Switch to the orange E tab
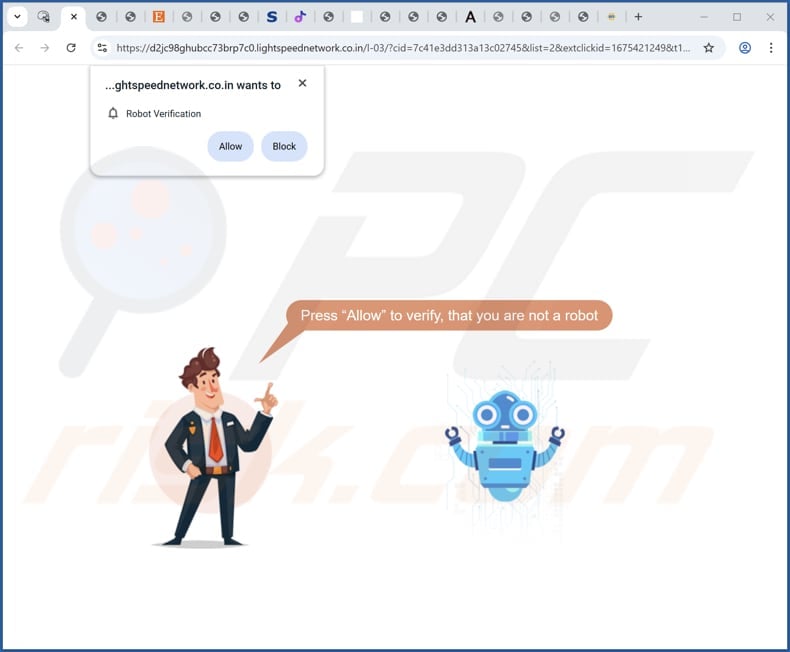Screen dimensions: 790x652 tap(158, 17)
